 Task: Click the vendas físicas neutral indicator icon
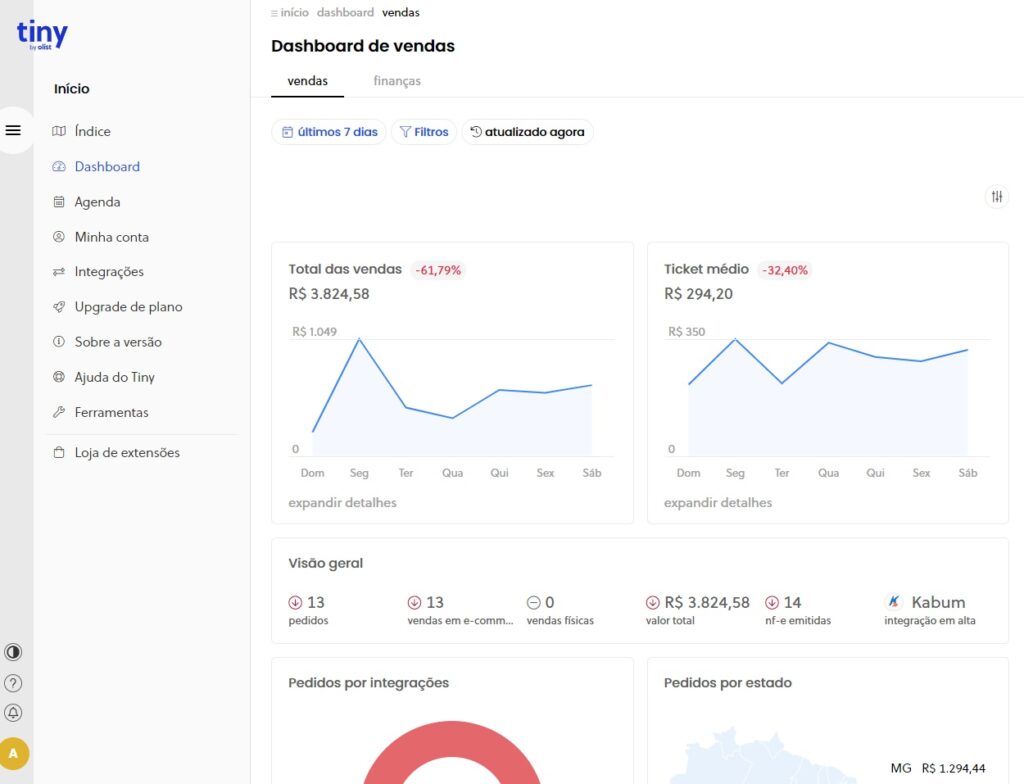click(534, 602)
